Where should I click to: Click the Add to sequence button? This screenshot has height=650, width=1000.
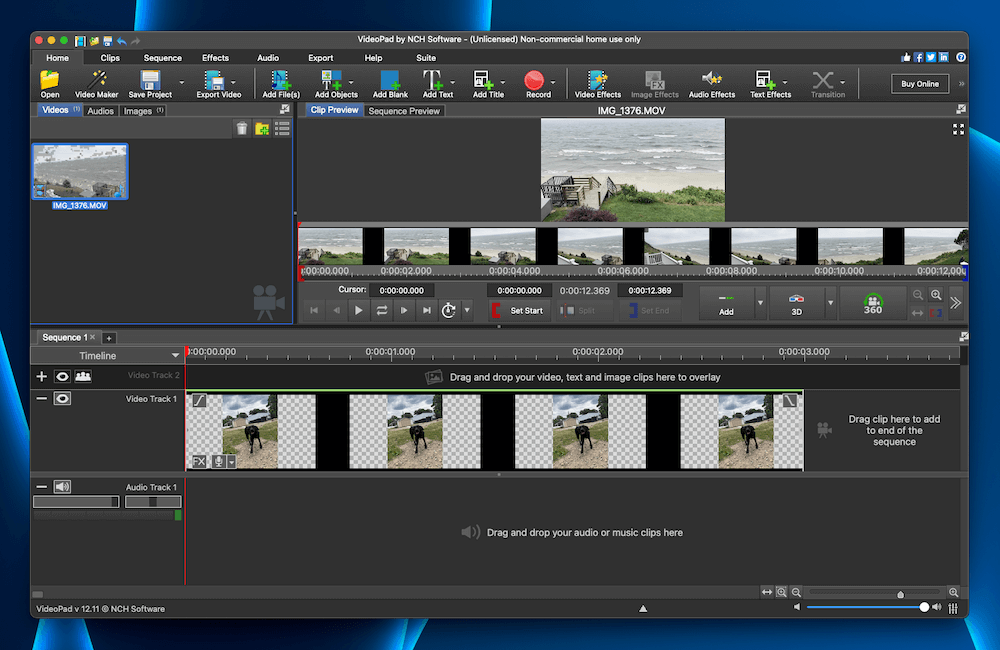pos(726,303)
